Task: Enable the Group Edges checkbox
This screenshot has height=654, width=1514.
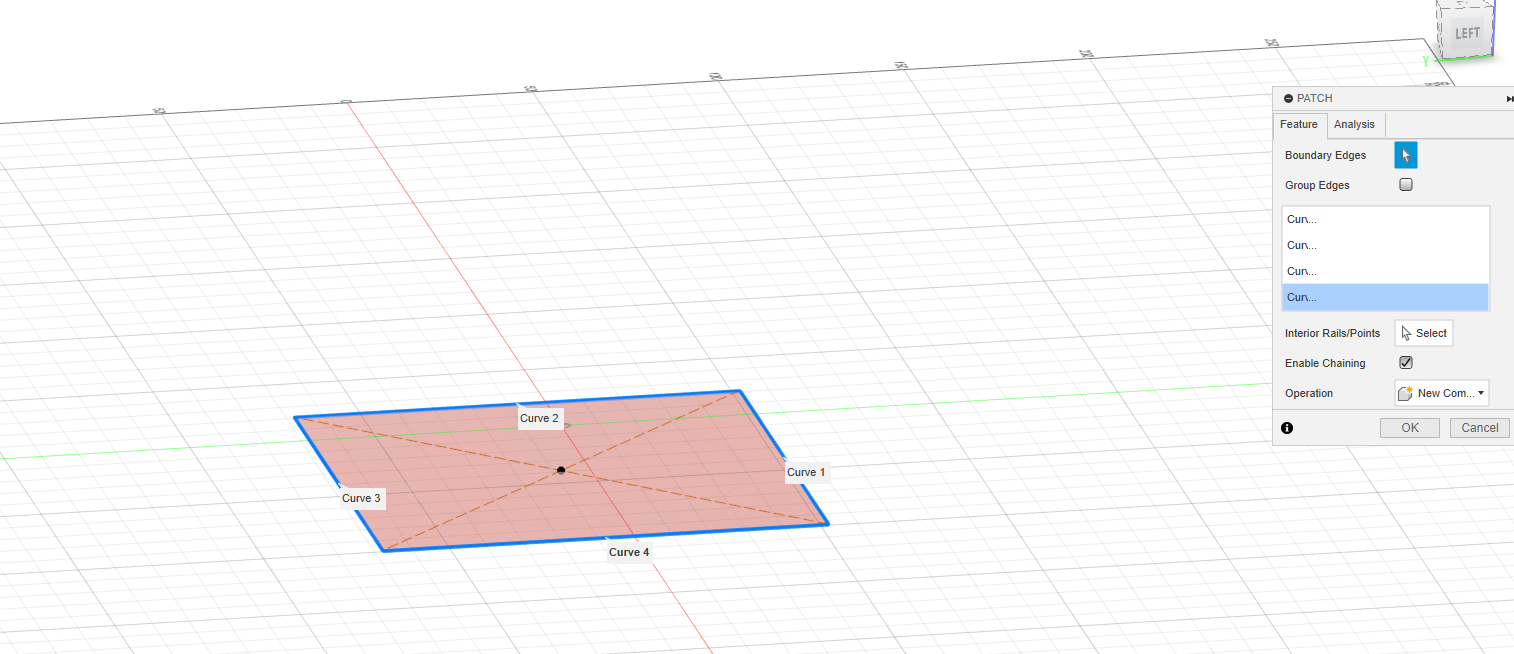Action: point(1406,185)
